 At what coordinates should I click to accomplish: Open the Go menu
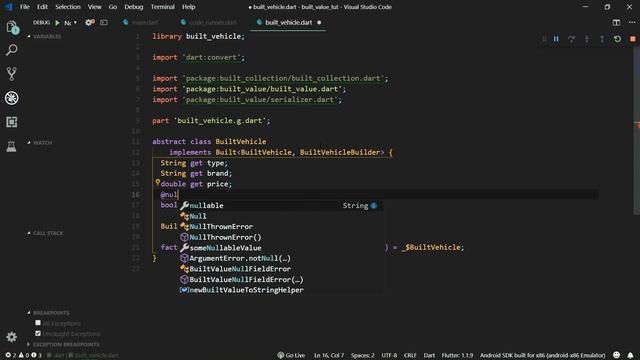point(113,7)
